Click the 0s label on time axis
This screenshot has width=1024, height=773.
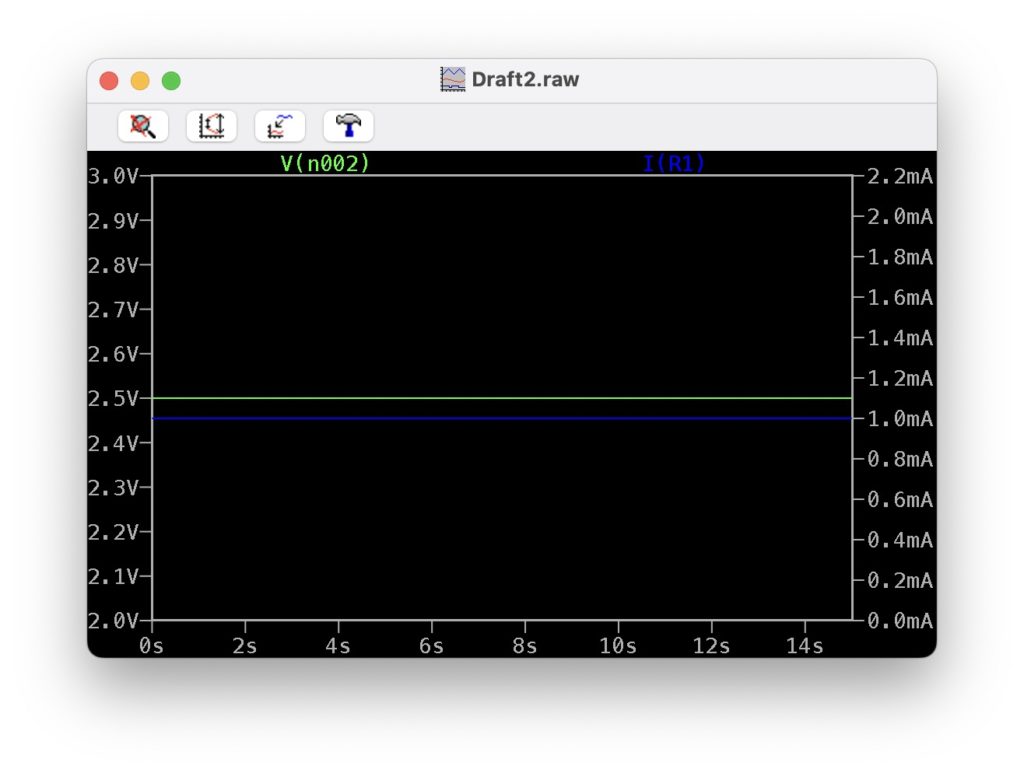pyautogui.click(x=152, y=646)
